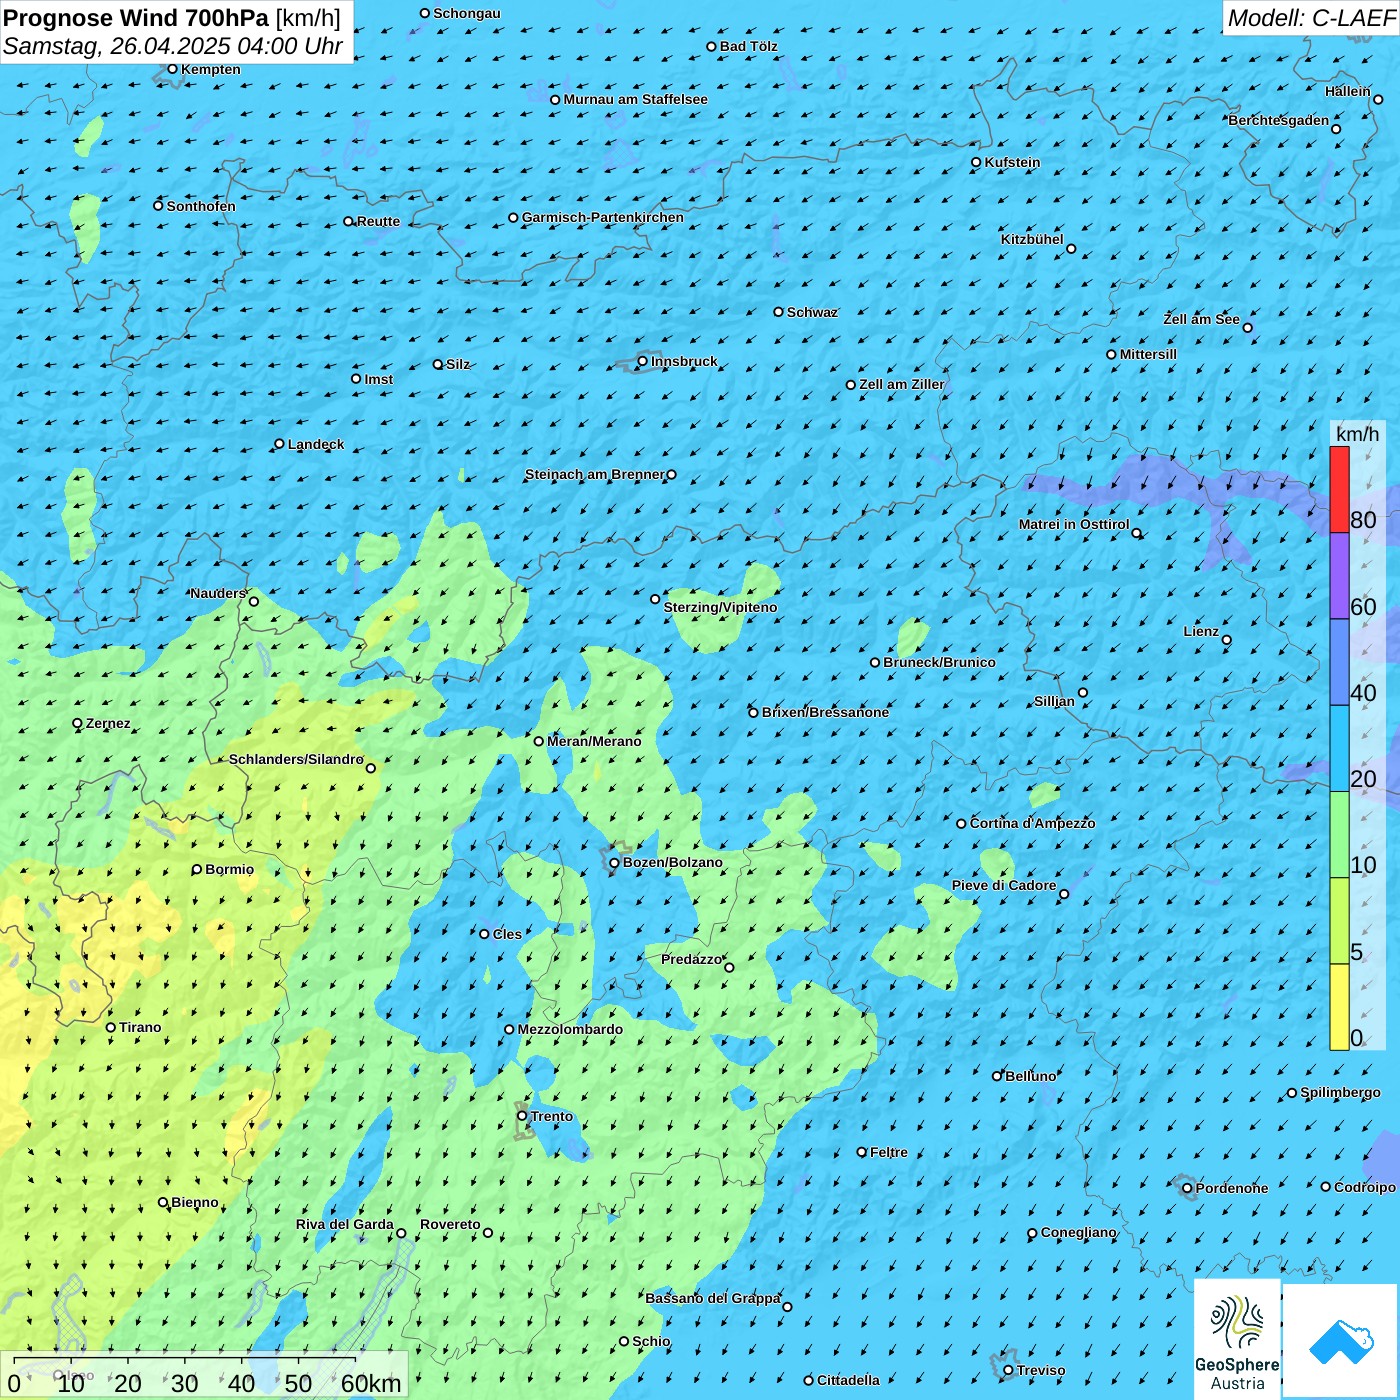Click the GeoSphere Austria logo

1237,1340
